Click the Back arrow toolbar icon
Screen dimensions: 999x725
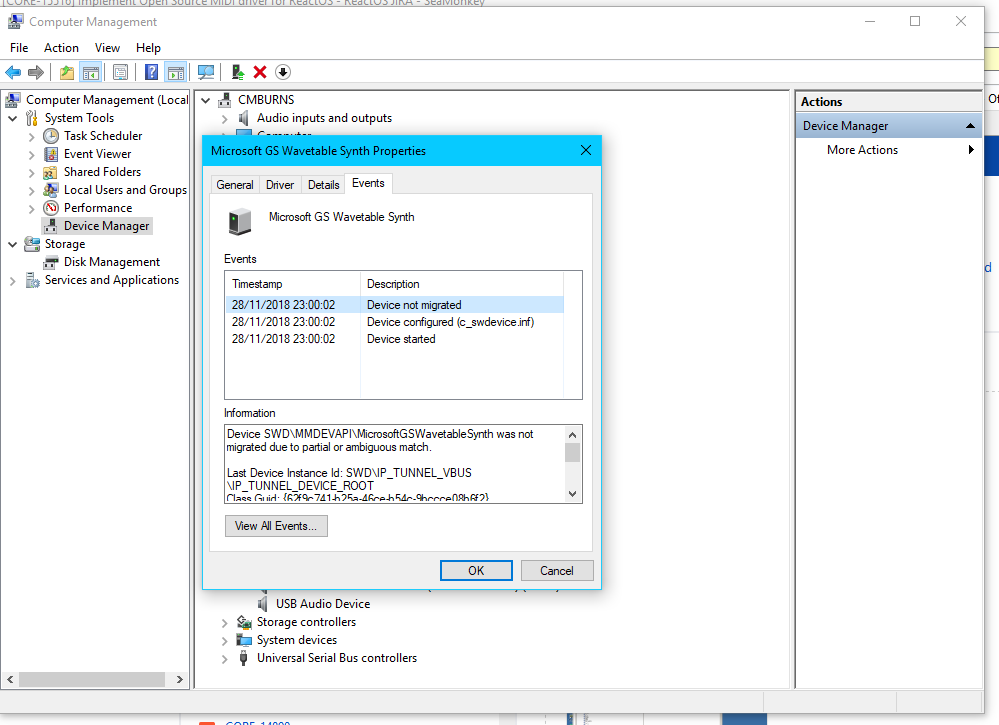(13, 72)
